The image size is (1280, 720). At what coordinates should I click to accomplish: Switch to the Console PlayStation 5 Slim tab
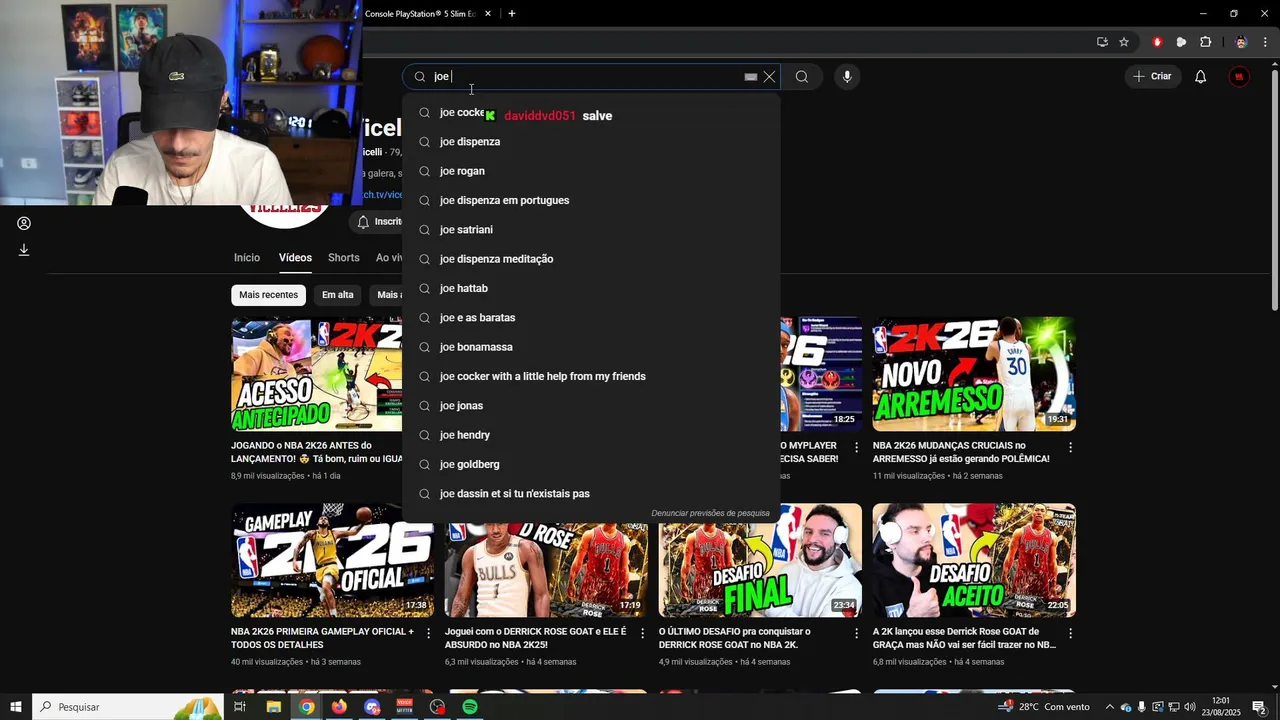(x=420, y=14)
